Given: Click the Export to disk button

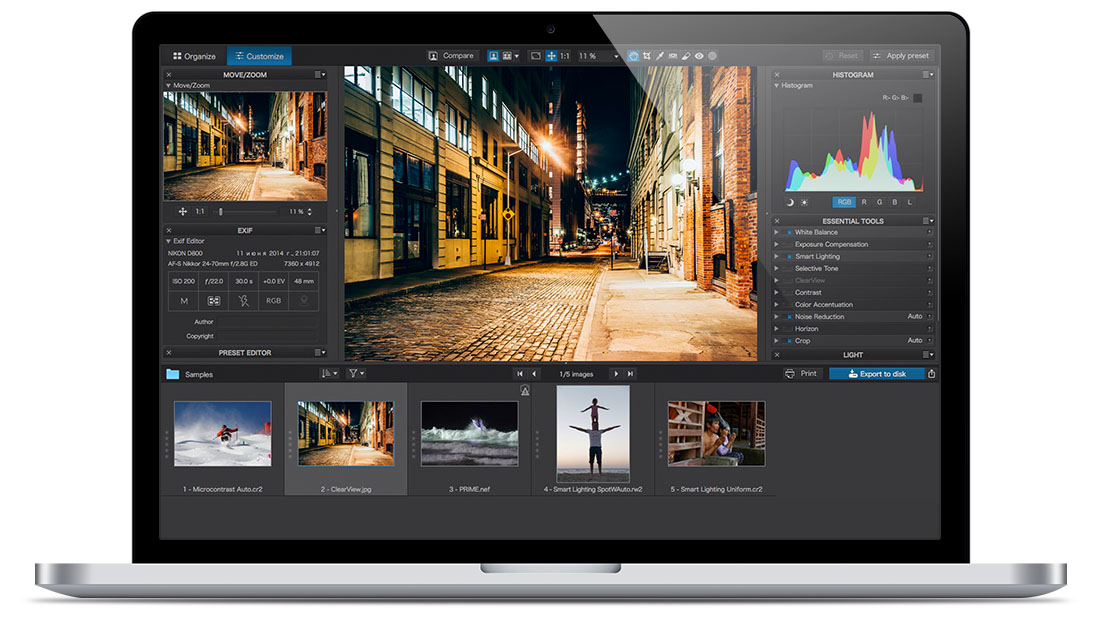Looking at the screenshot, I should [x=878, y=374].
